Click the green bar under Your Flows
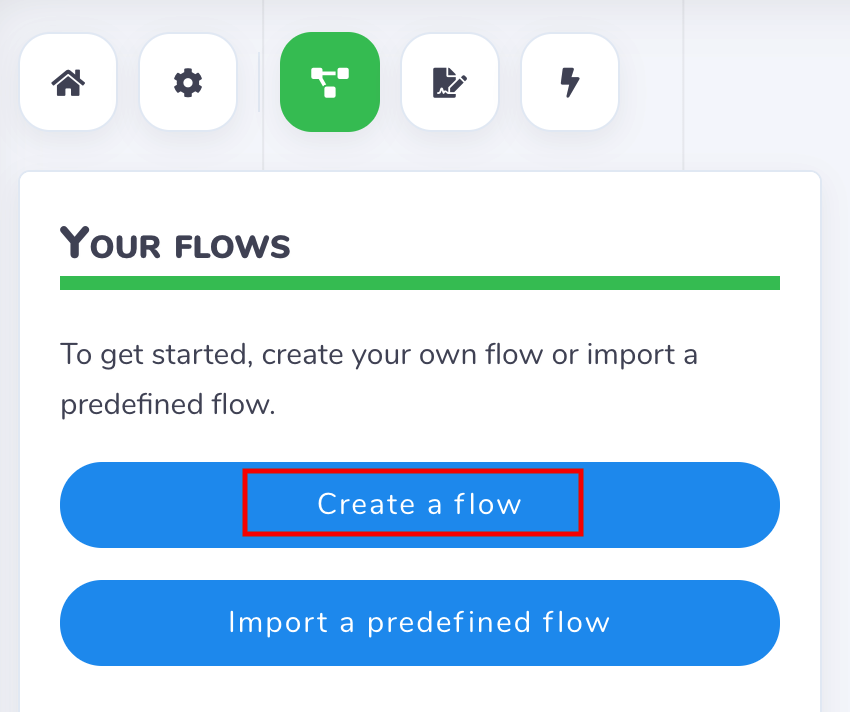Image resolution: width=850 pixels, height=712 pixels. pos(419,283)
